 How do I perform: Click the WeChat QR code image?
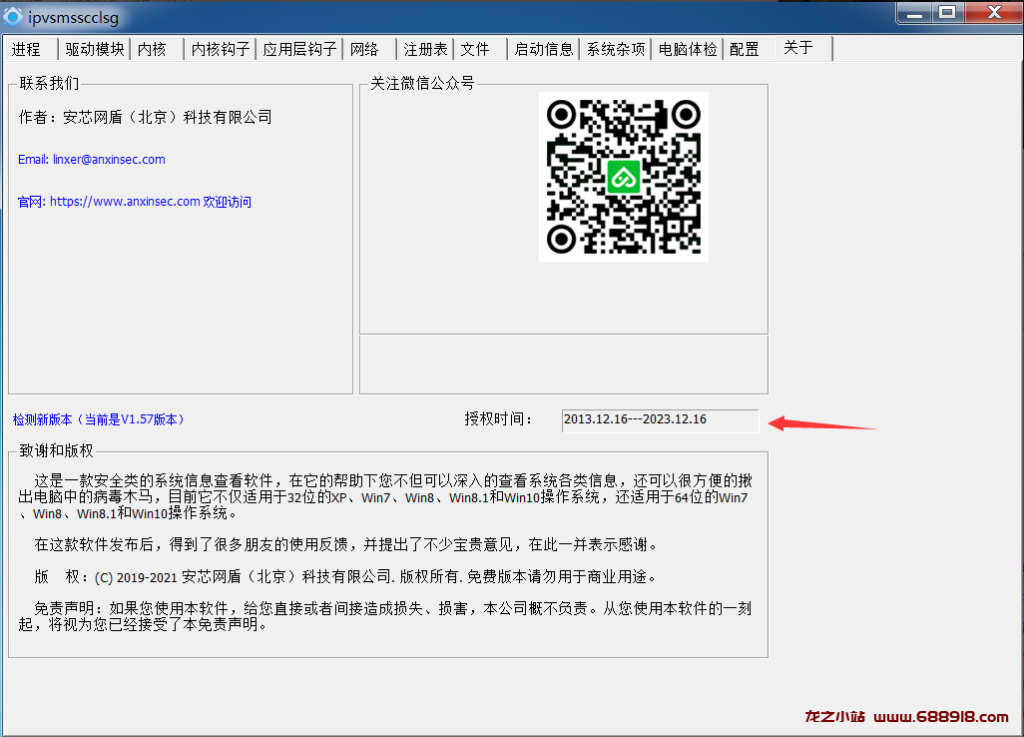coord(624,177)
